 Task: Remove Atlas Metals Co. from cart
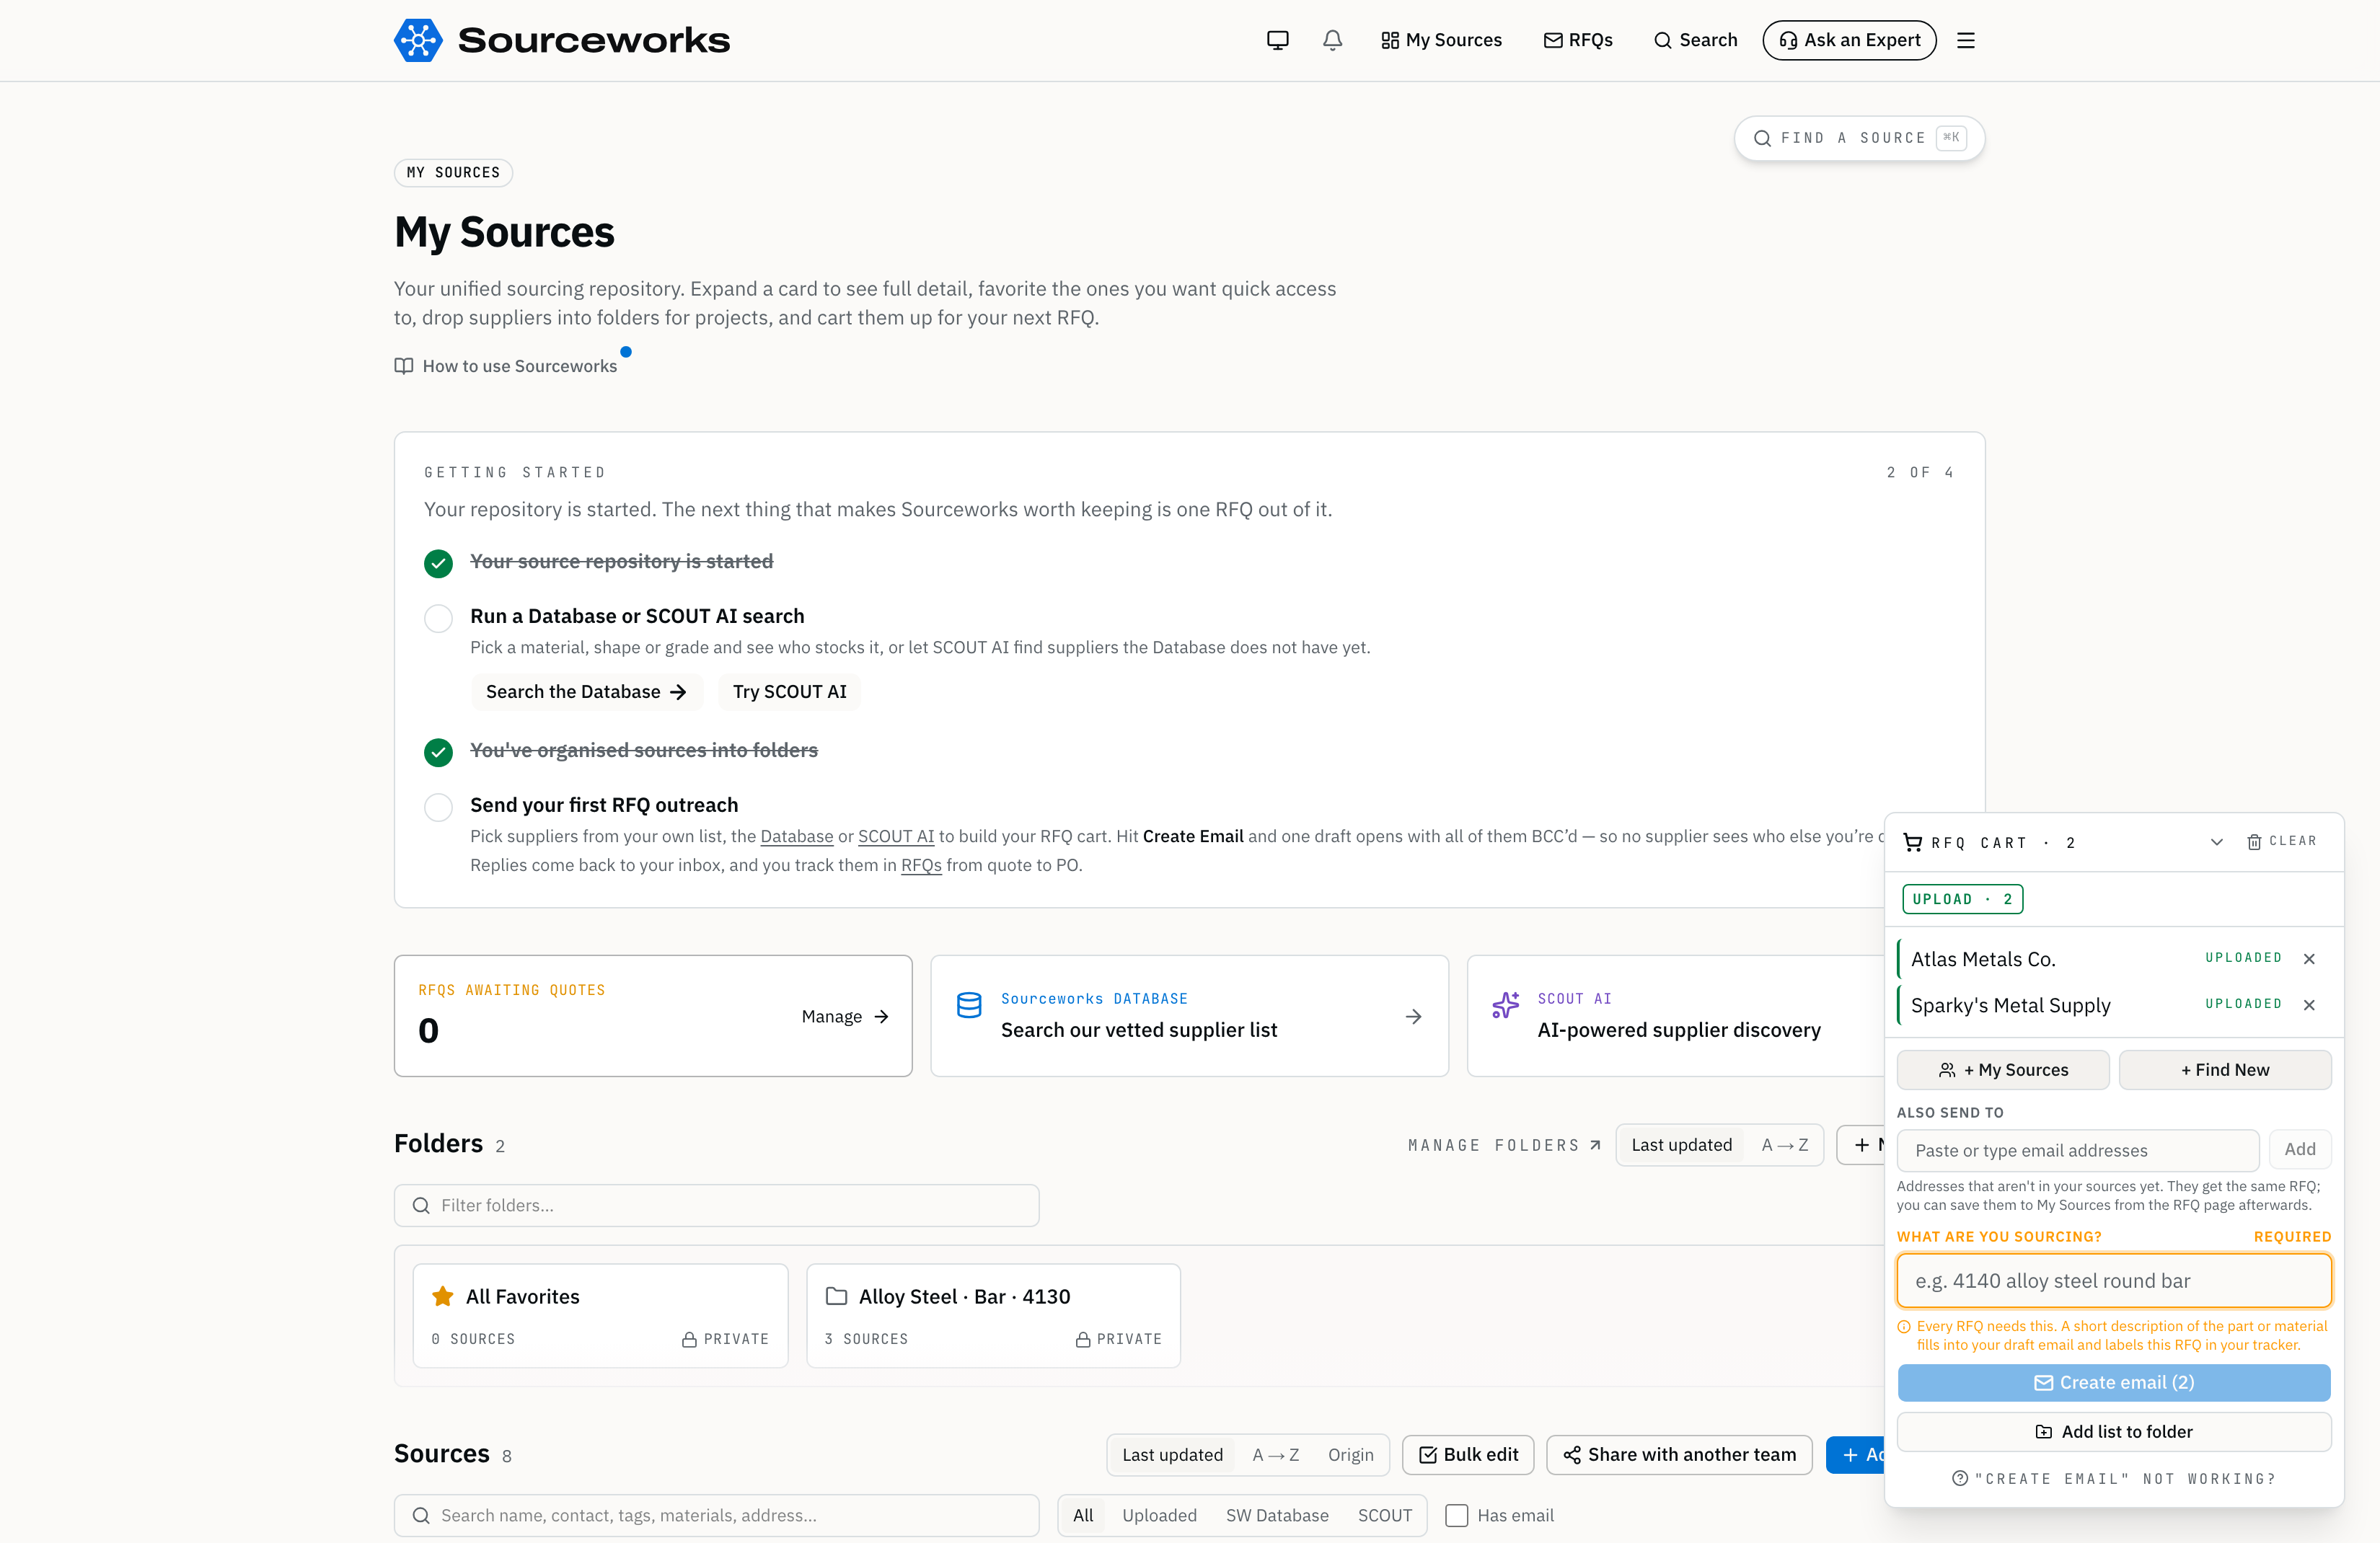(2309, 958)
